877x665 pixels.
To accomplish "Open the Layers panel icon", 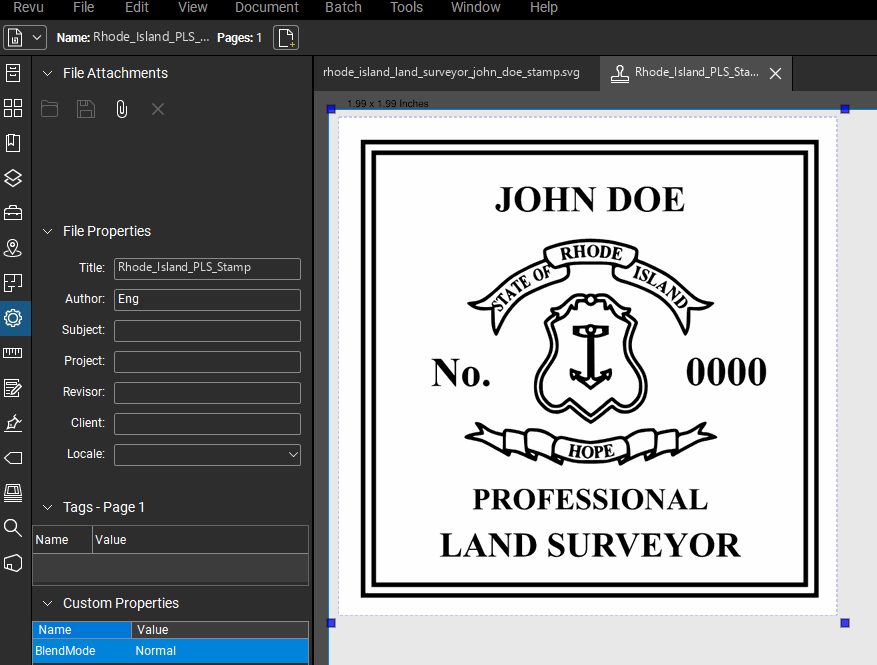I will click(x=13, y=178).
